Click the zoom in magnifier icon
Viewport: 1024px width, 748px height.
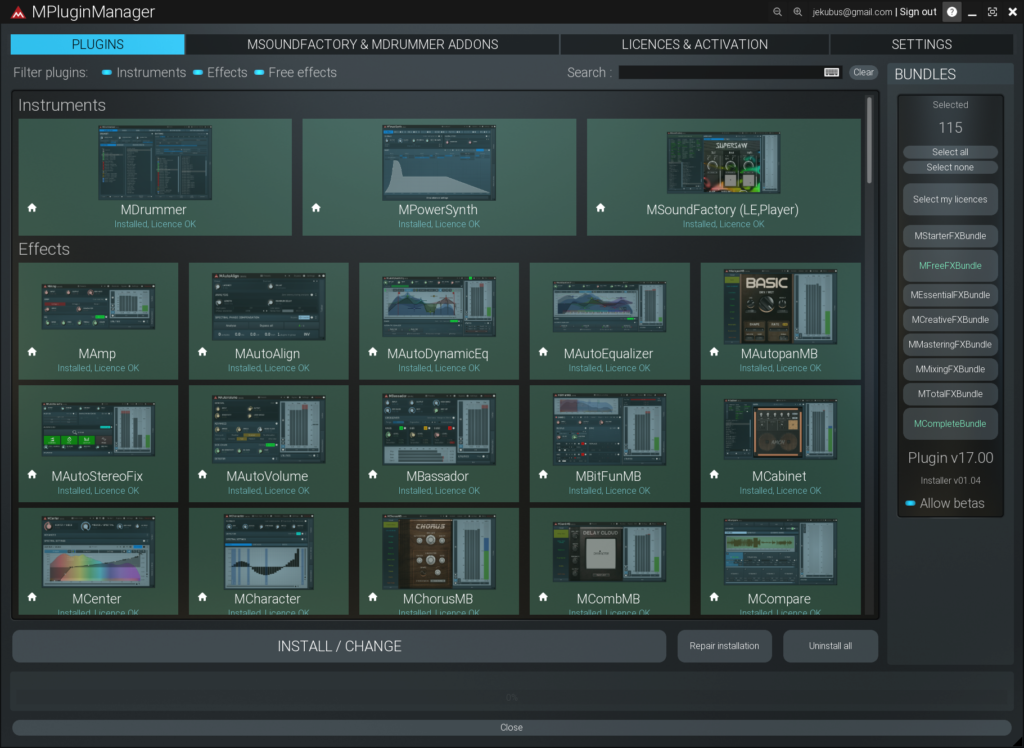pos(797,12)
